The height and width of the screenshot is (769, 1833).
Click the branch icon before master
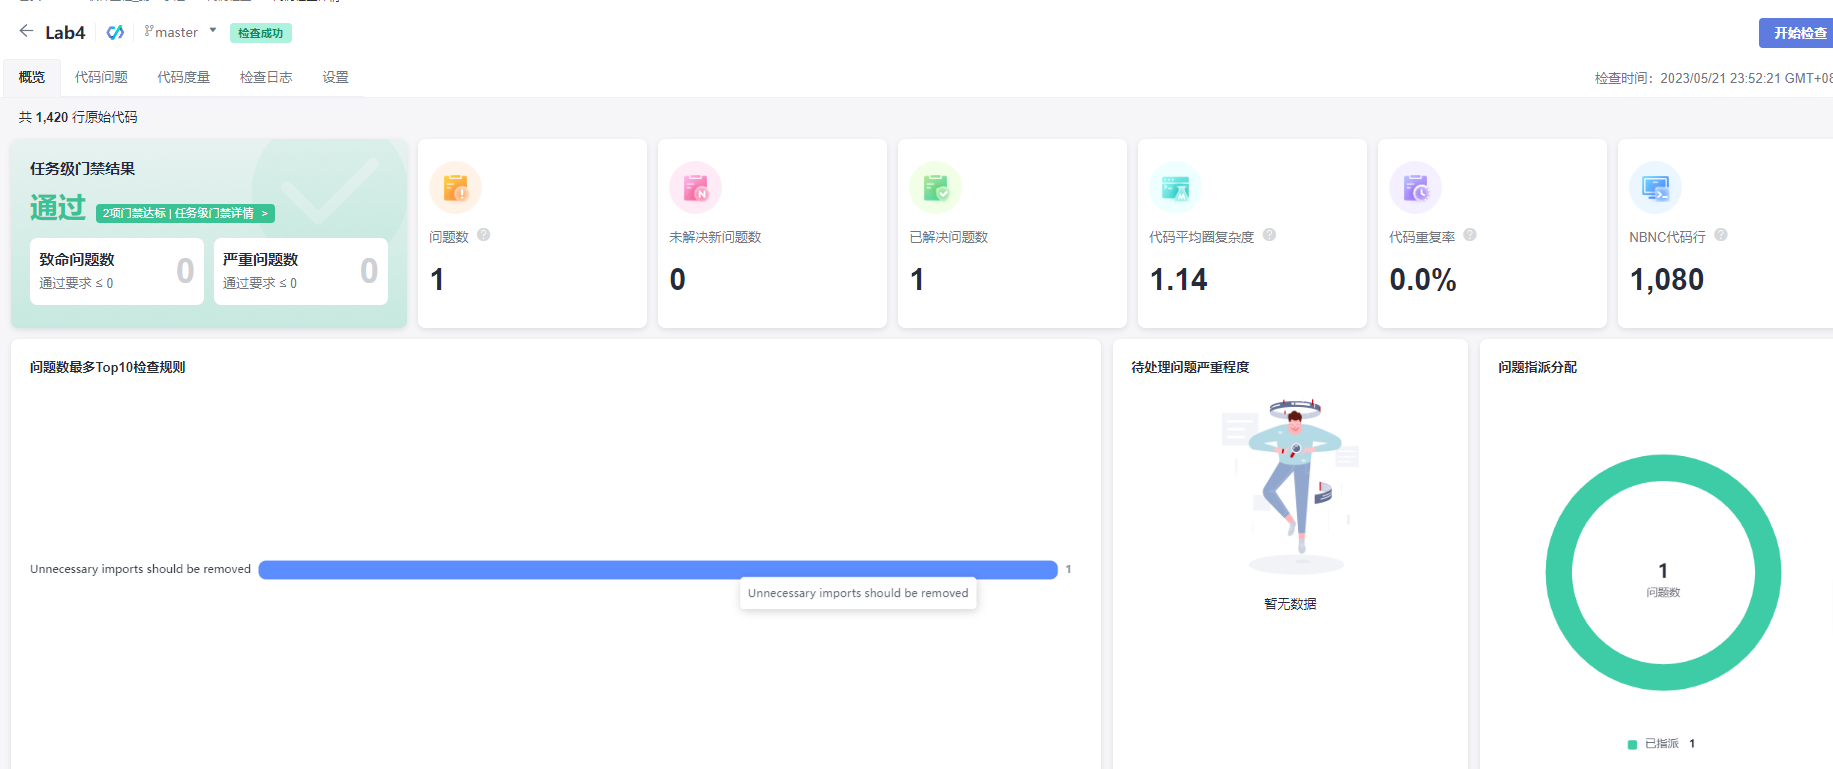tap(148, 31)
